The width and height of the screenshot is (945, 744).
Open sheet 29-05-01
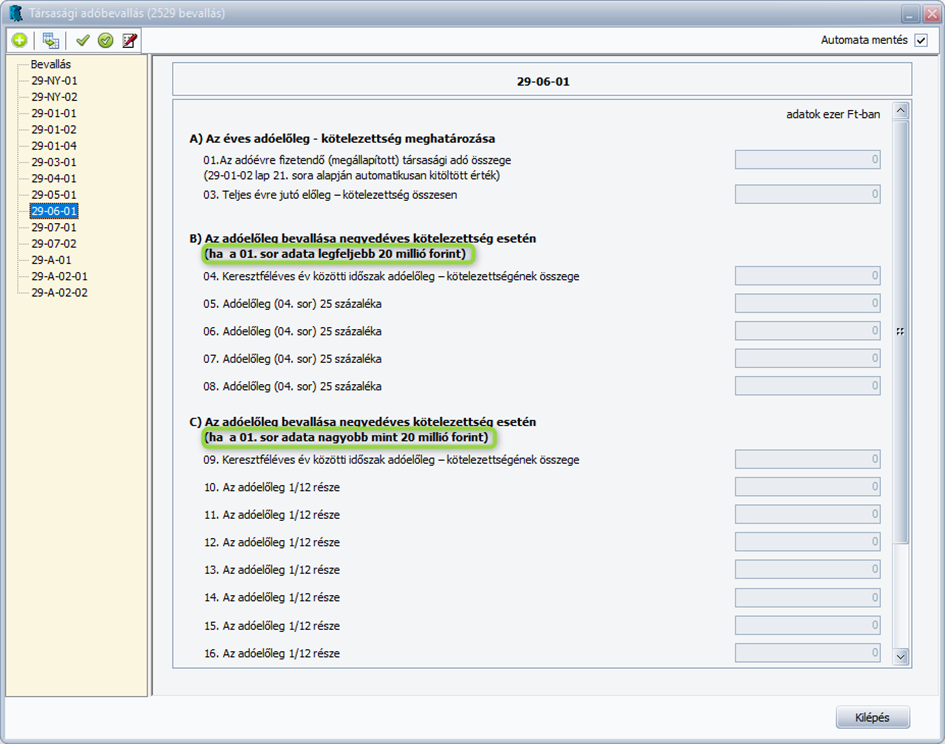[54, 194]
